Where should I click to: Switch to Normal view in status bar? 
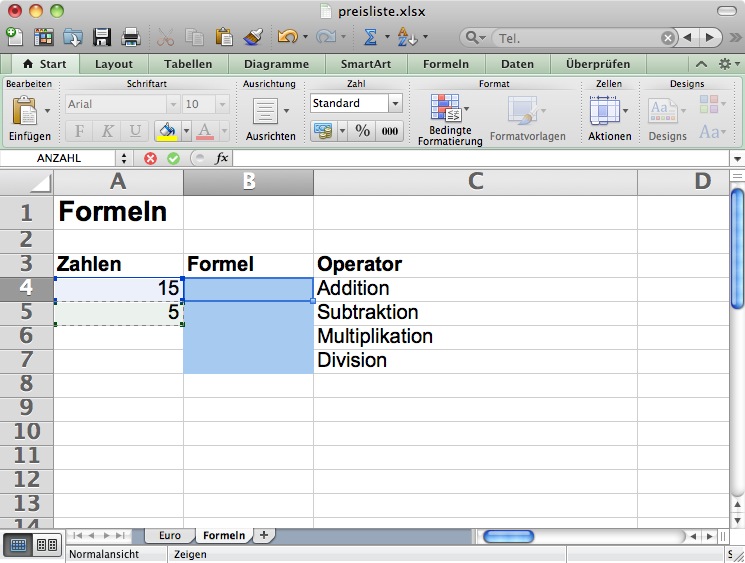[18, 545]
